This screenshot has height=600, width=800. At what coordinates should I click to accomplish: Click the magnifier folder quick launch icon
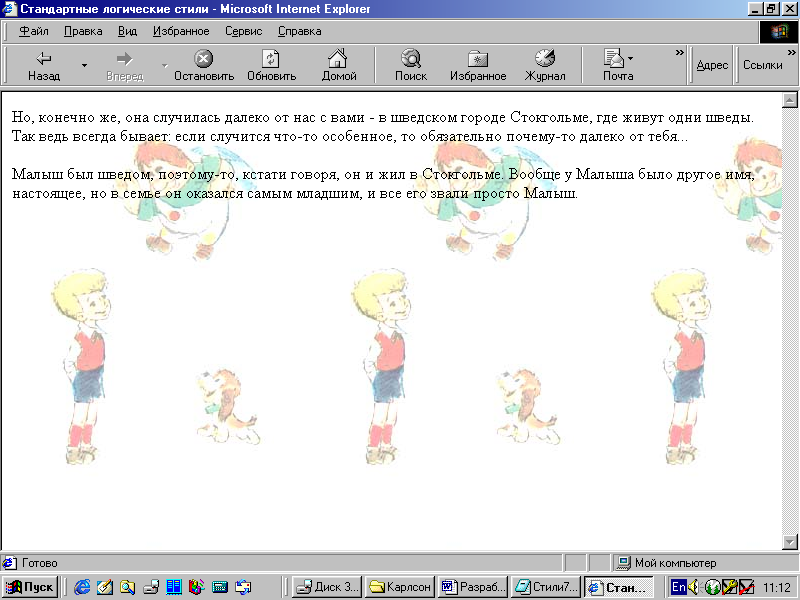pyautogui.click(x=128, y=587)
